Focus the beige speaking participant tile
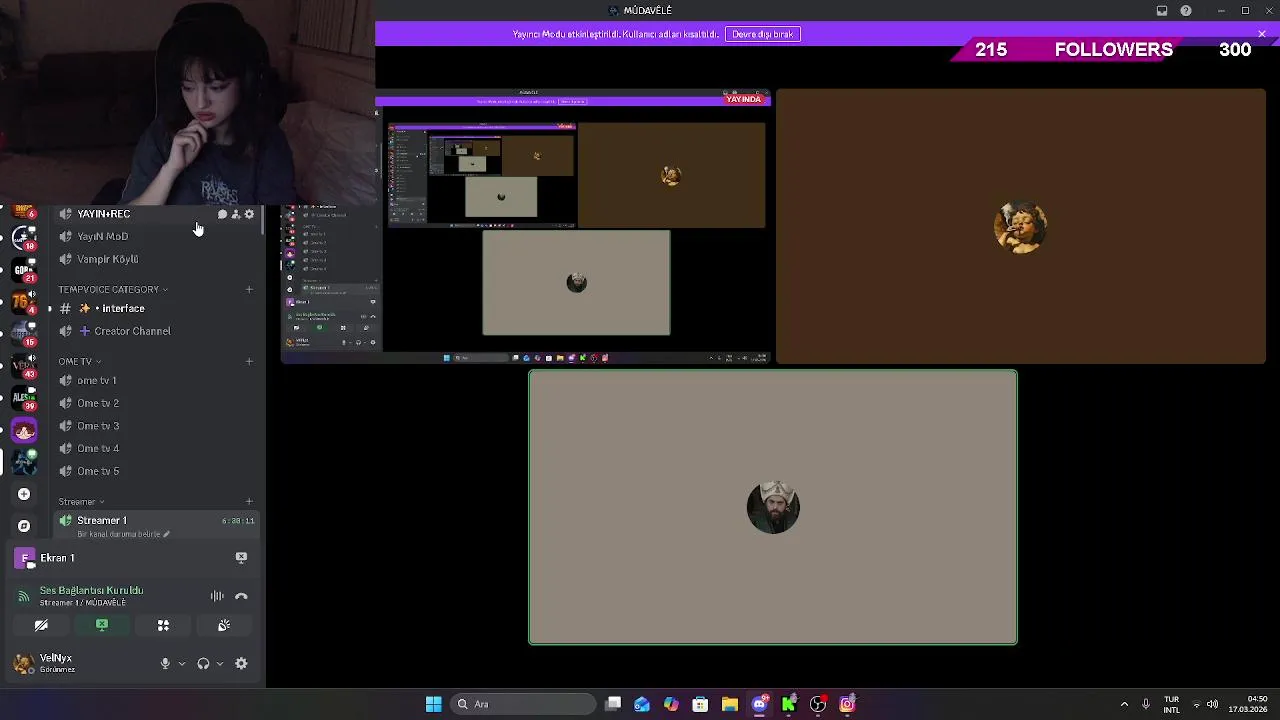Screen dimensions: 1280x720 [773, 508]
